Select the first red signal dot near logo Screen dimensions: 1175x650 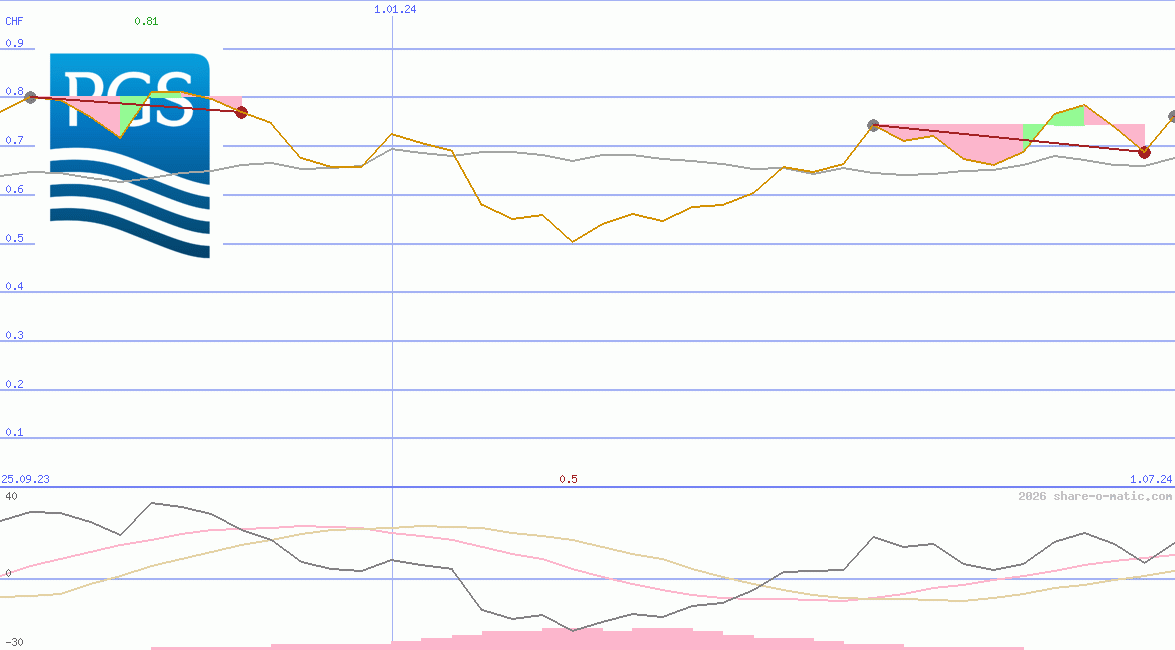(241, 112)
